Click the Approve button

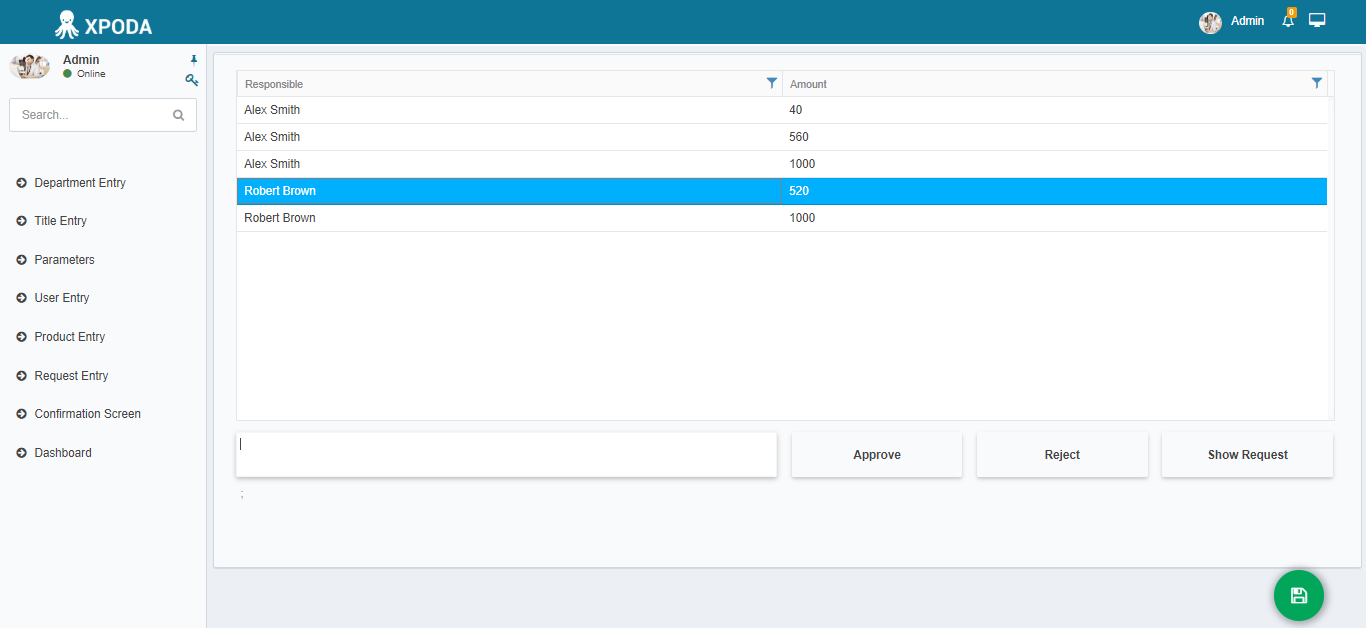[877, 455]
